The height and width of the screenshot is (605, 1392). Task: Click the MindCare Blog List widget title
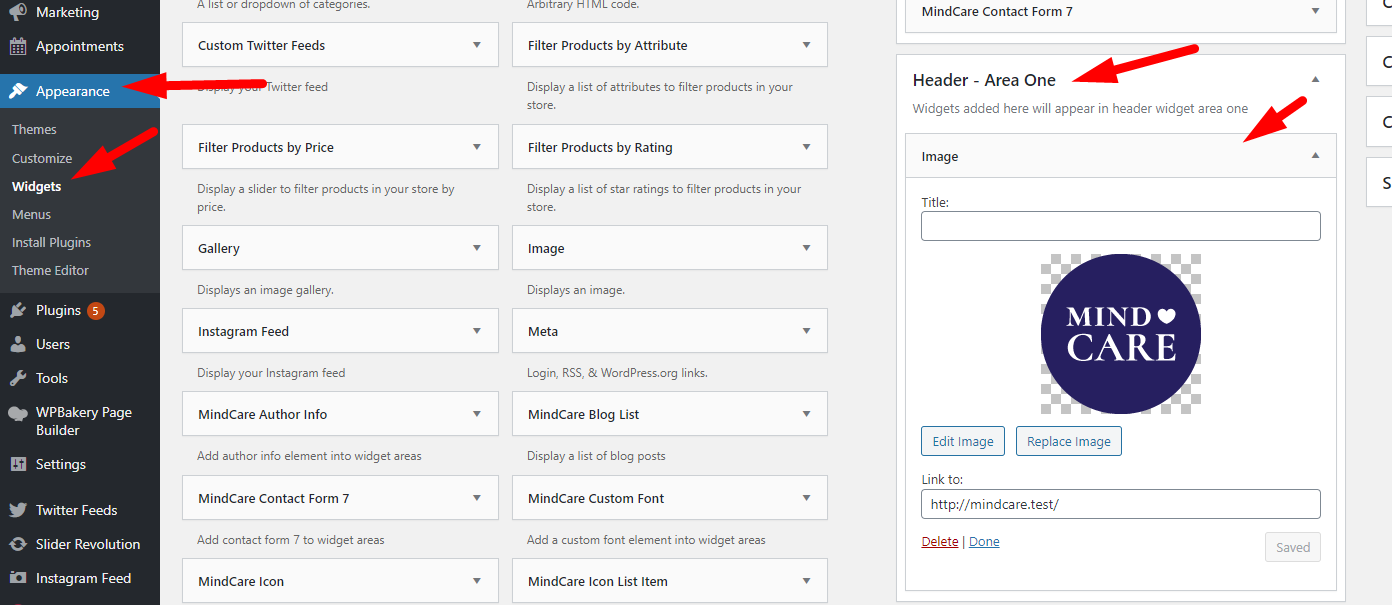(x=583, y=414)
